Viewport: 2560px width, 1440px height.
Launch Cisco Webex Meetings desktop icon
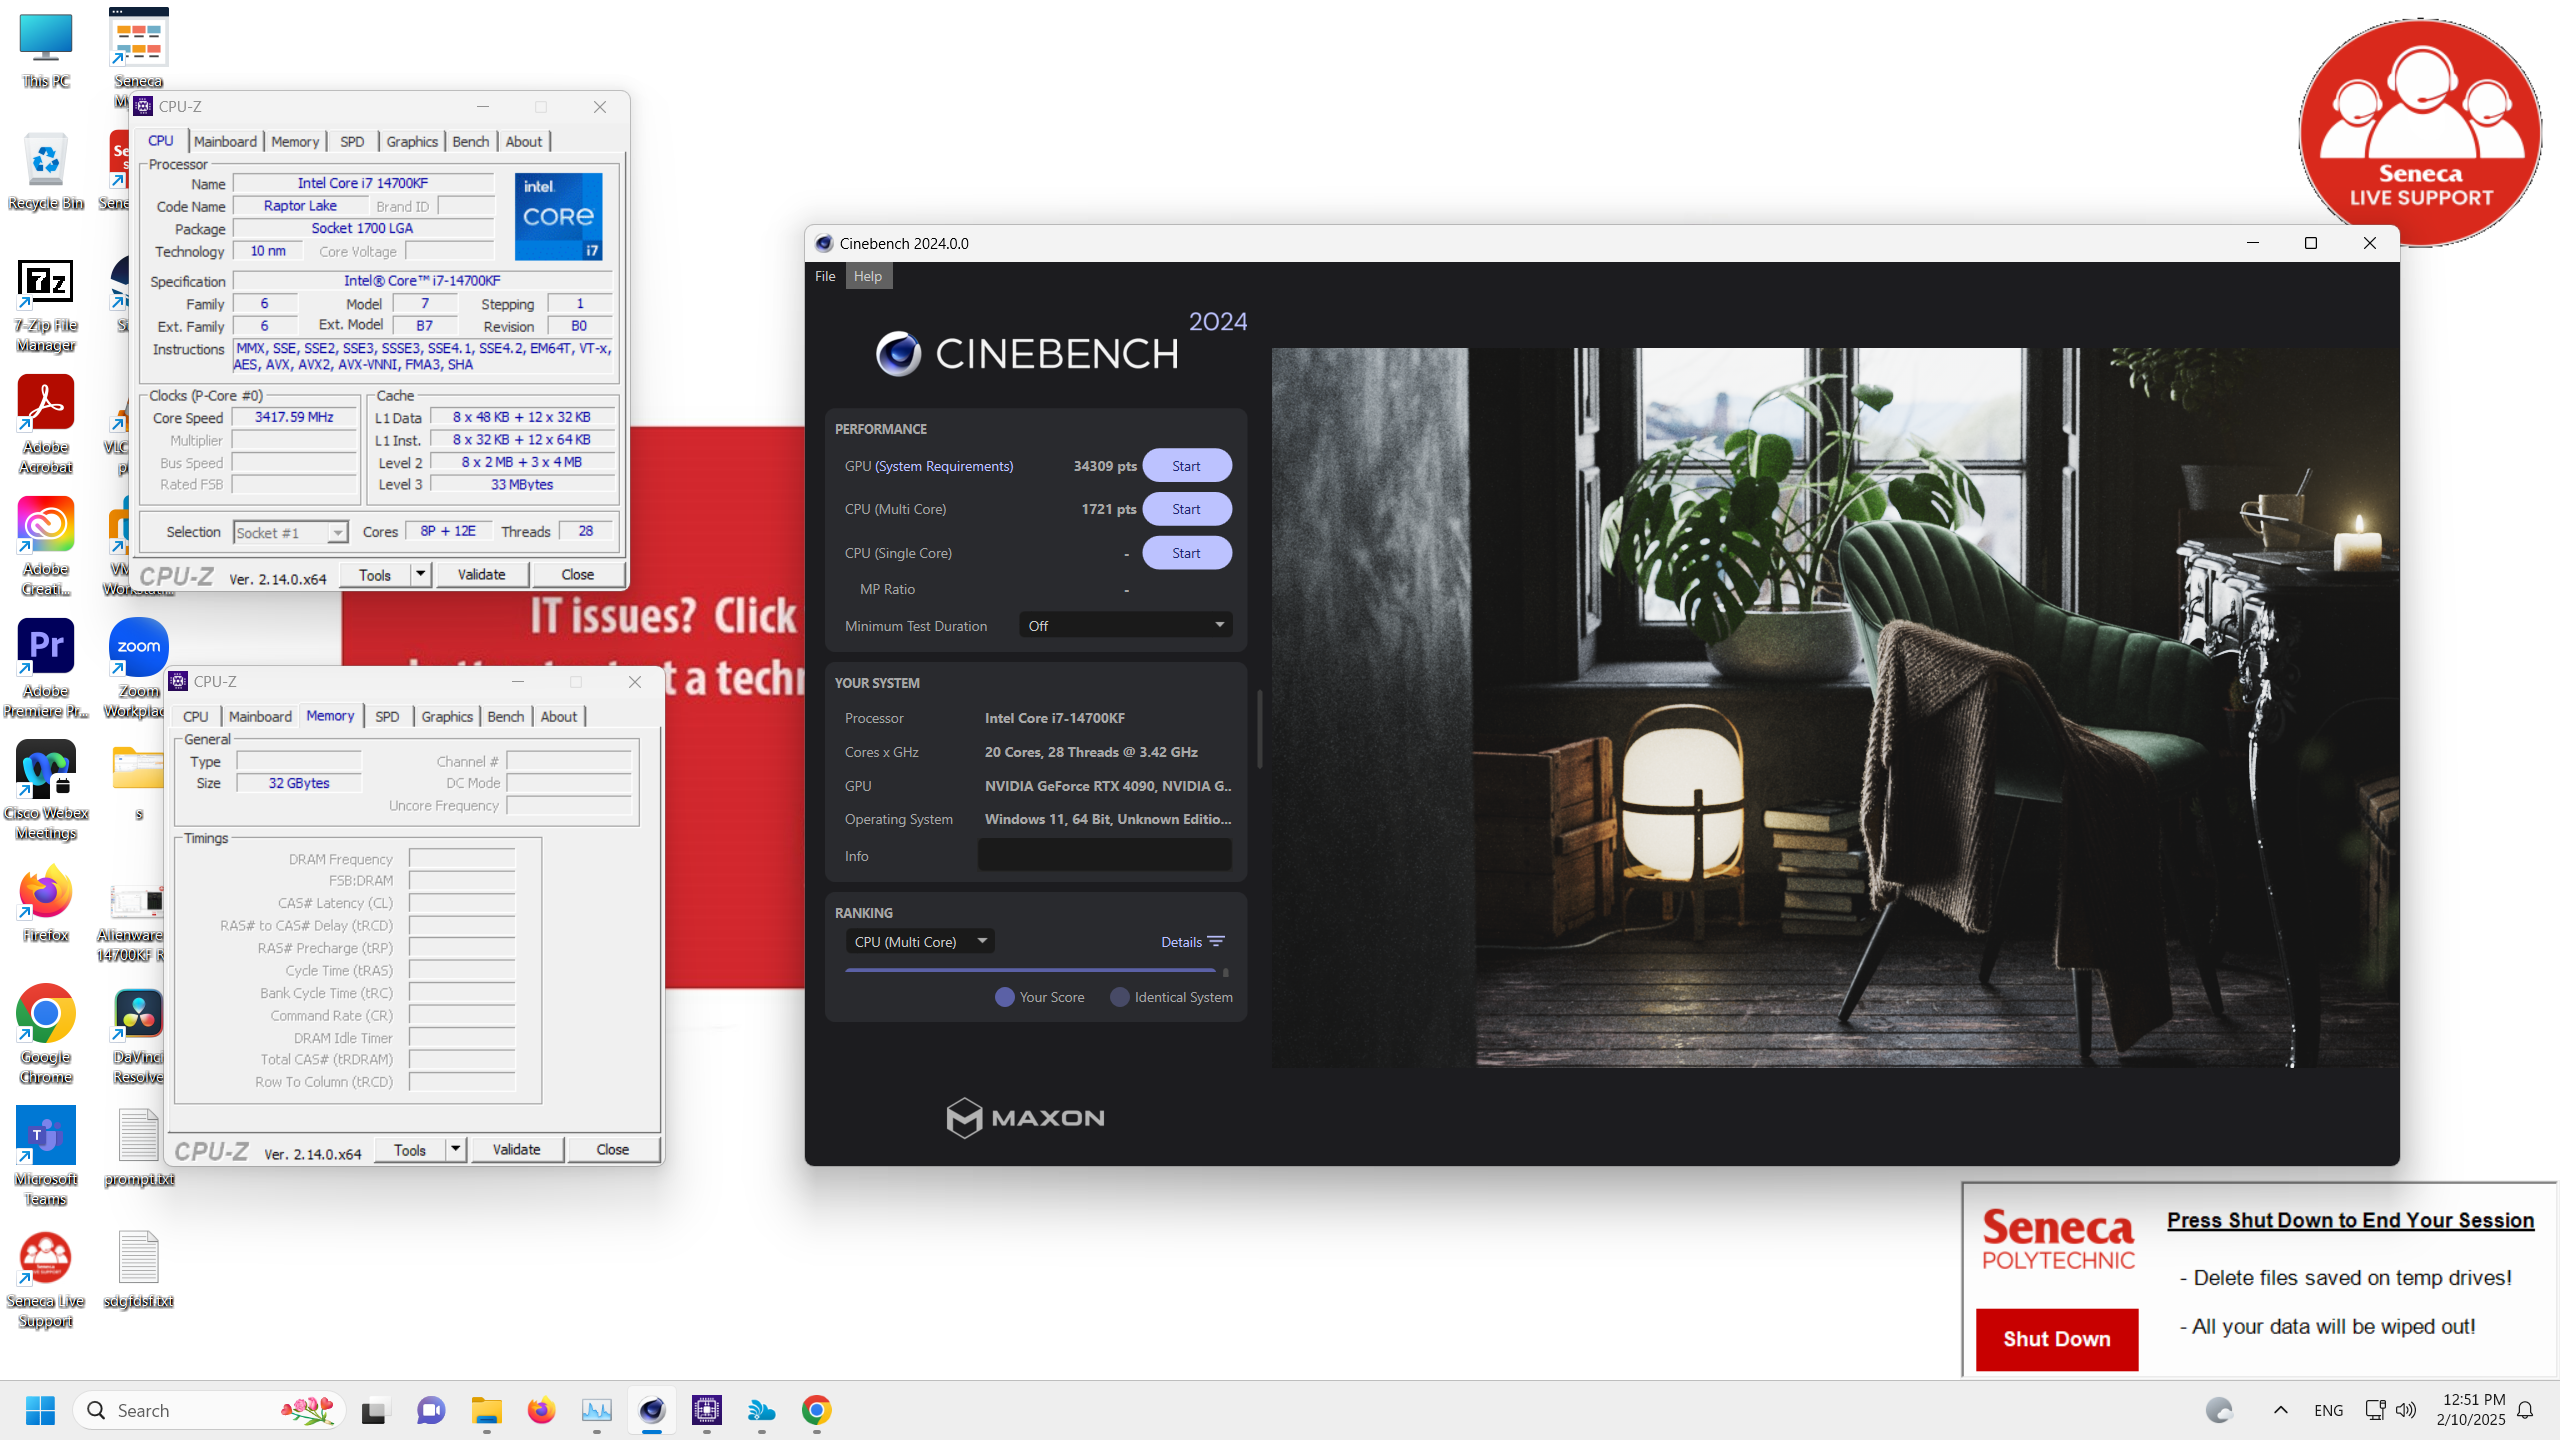(x=46, y=790)
